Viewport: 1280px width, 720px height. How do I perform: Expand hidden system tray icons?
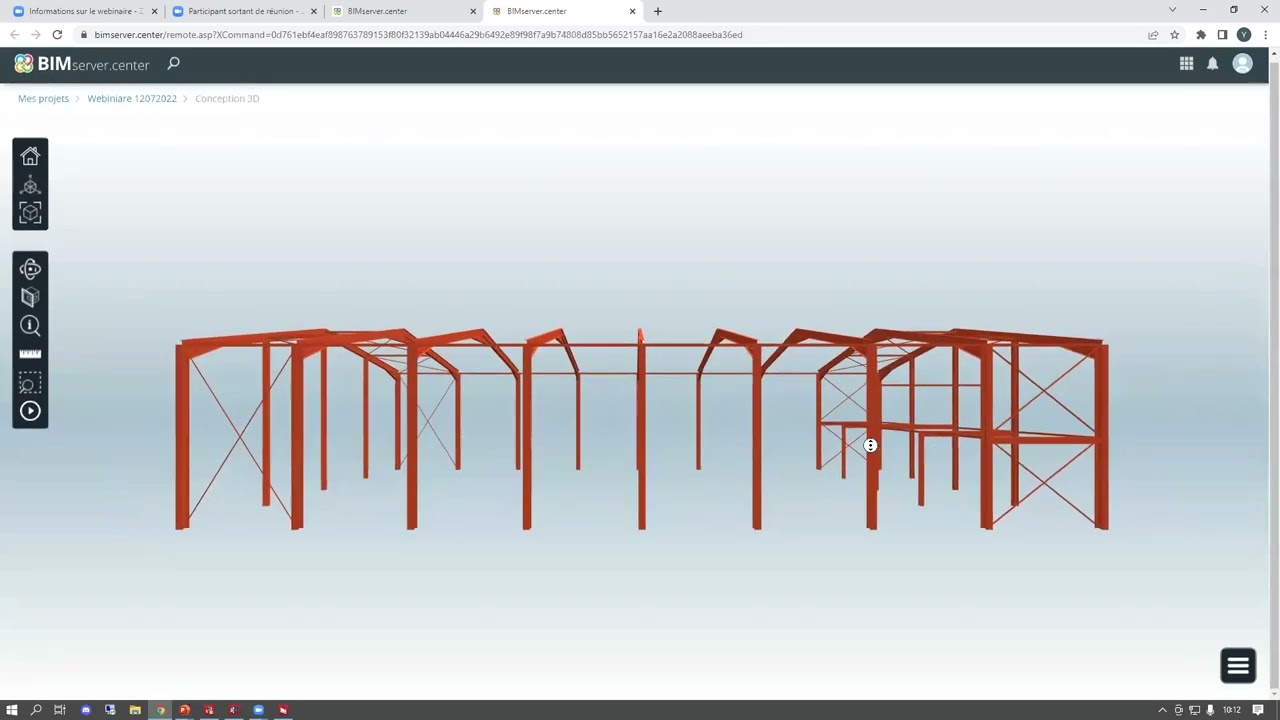click(x=1162, y=710)
